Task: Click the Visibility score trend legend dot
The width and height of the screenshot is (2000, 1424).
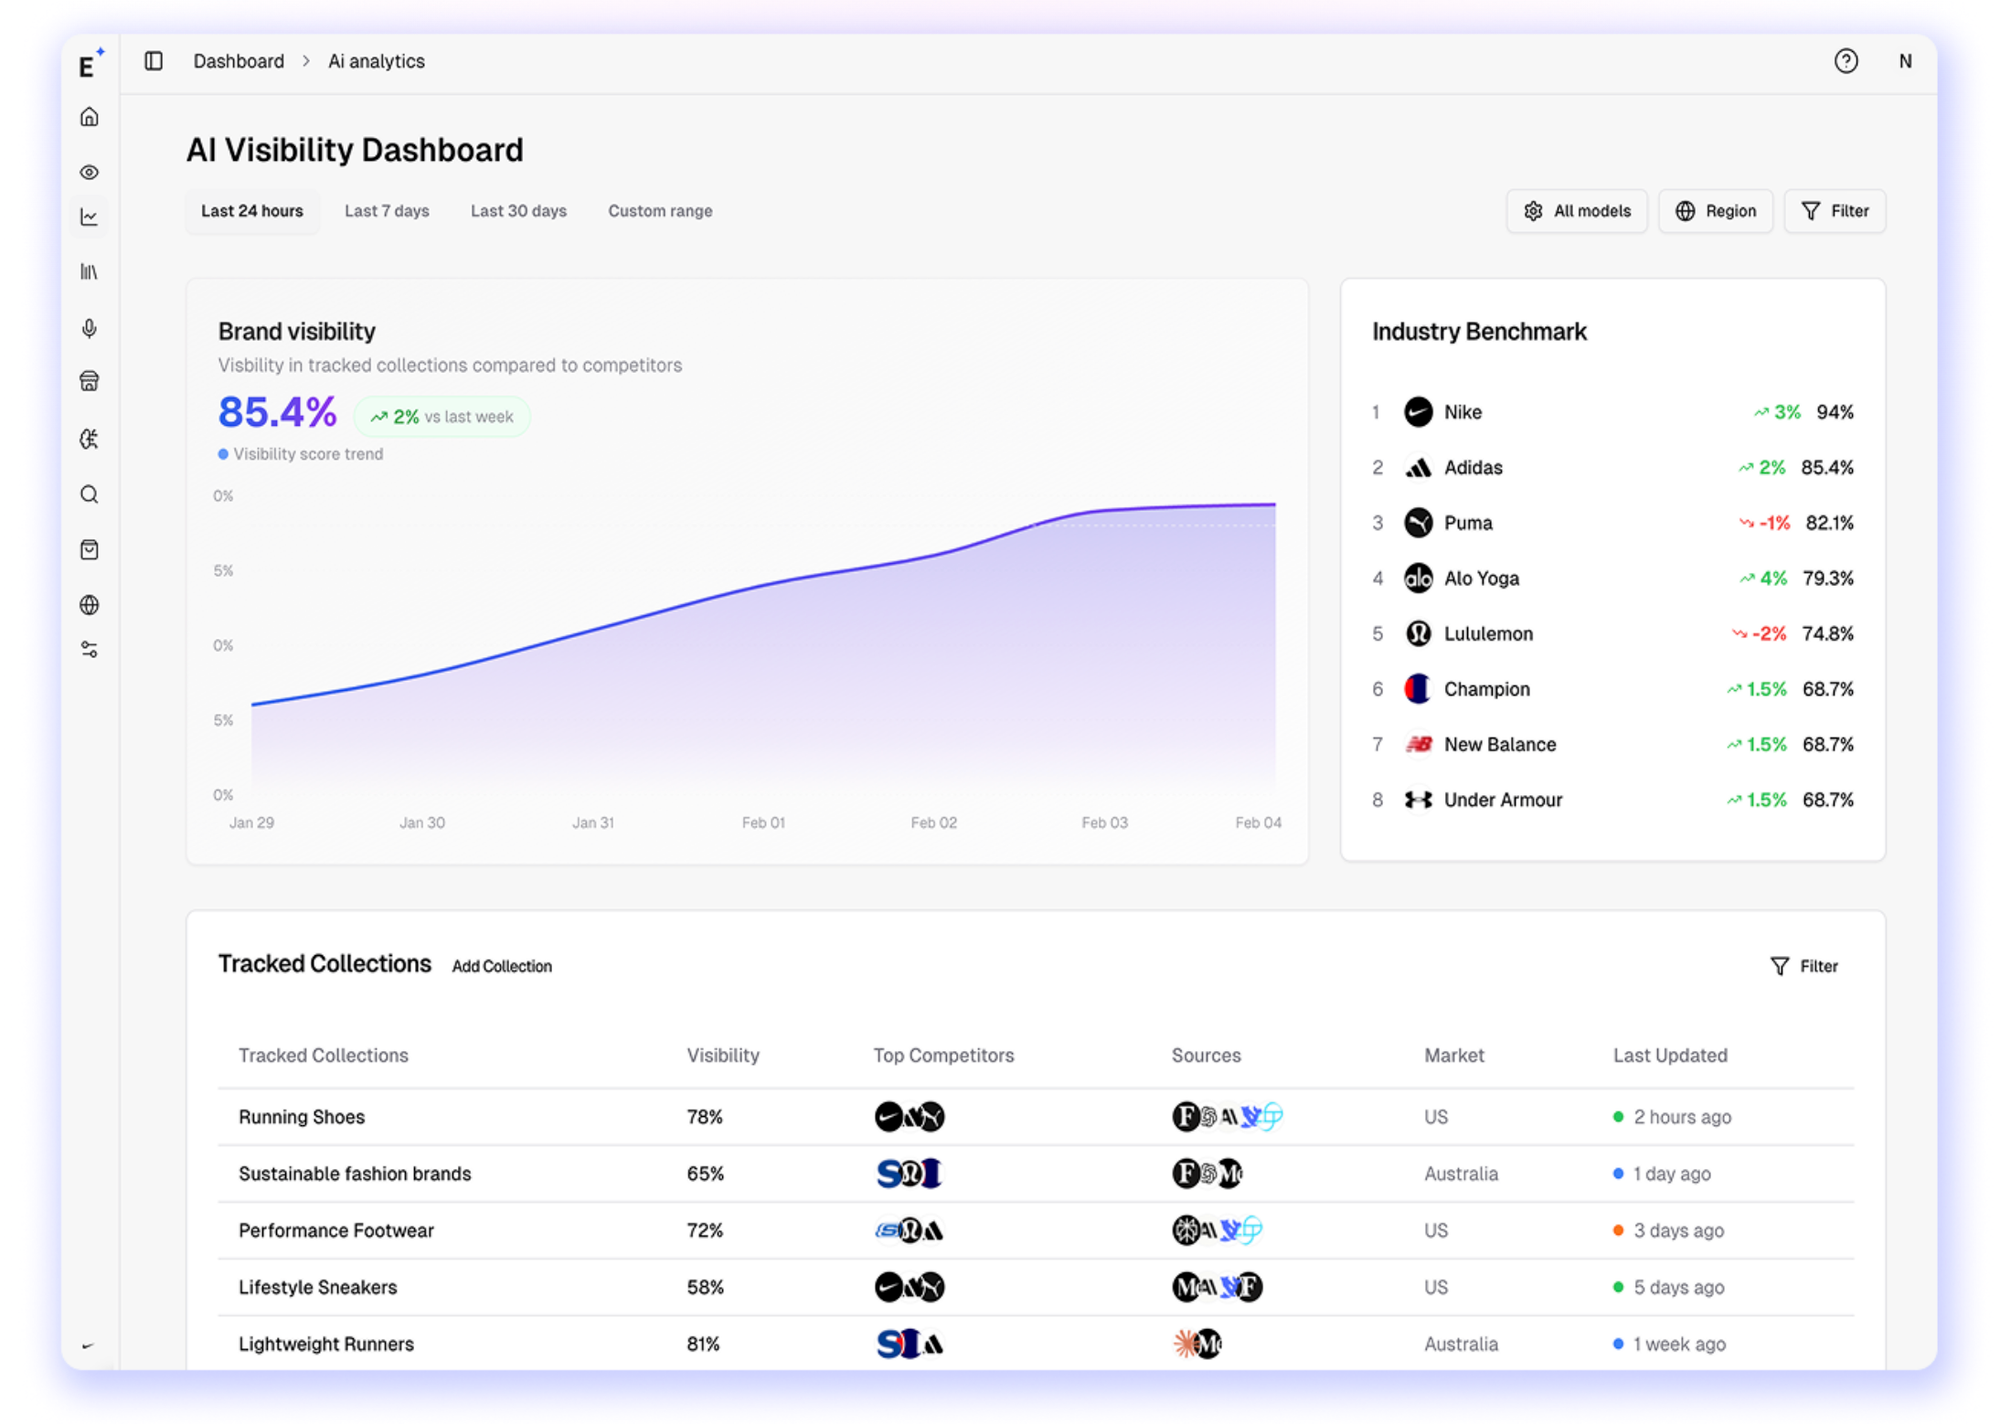Action: [x=223, y=454]
